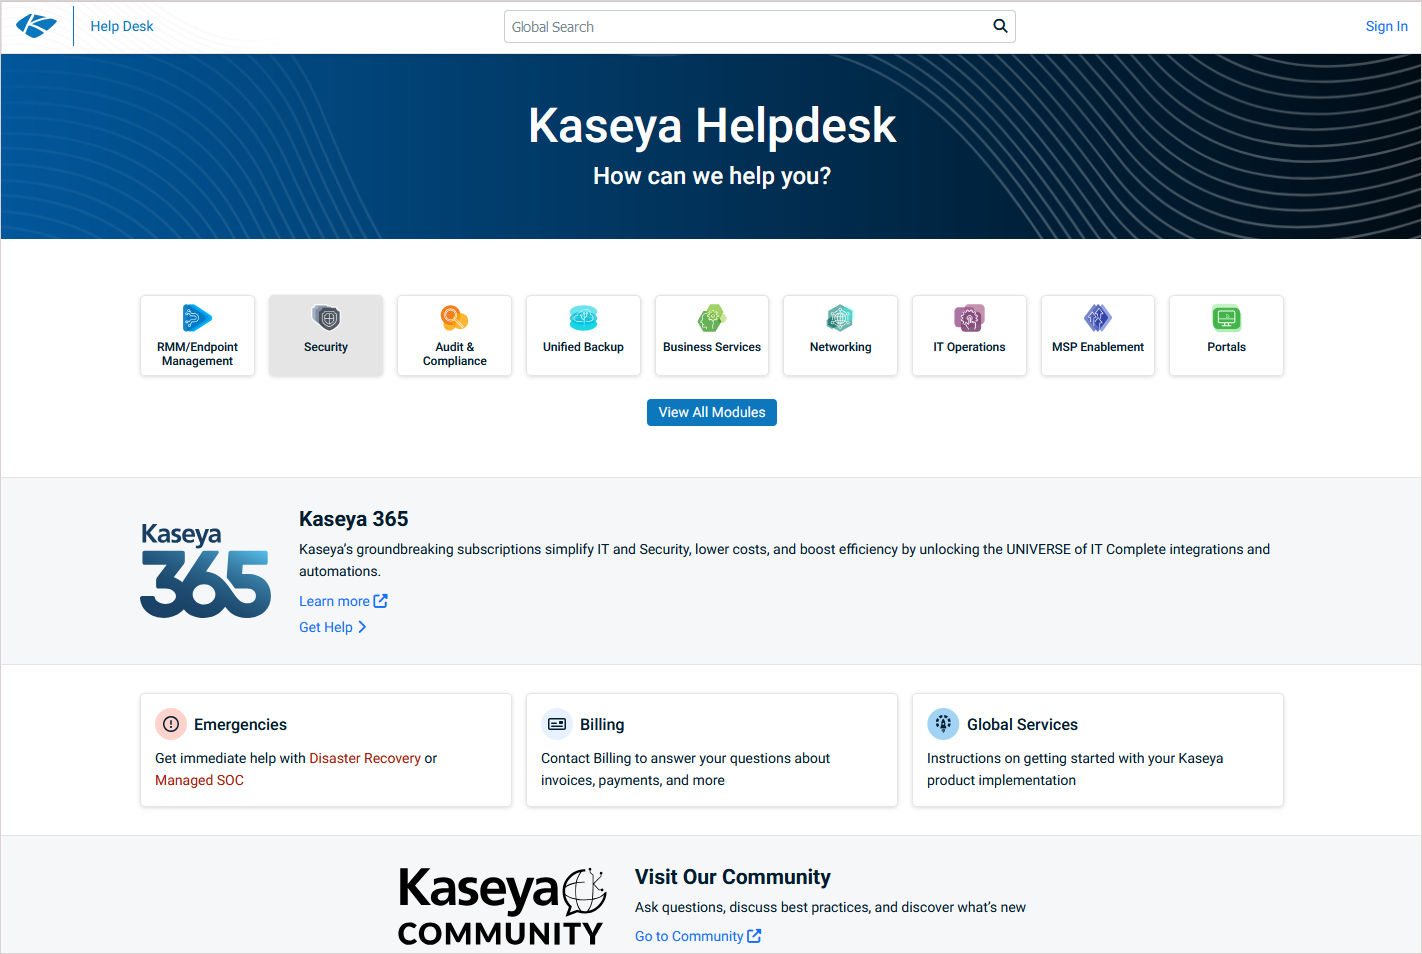Open Unified Backup module icon

583,318
